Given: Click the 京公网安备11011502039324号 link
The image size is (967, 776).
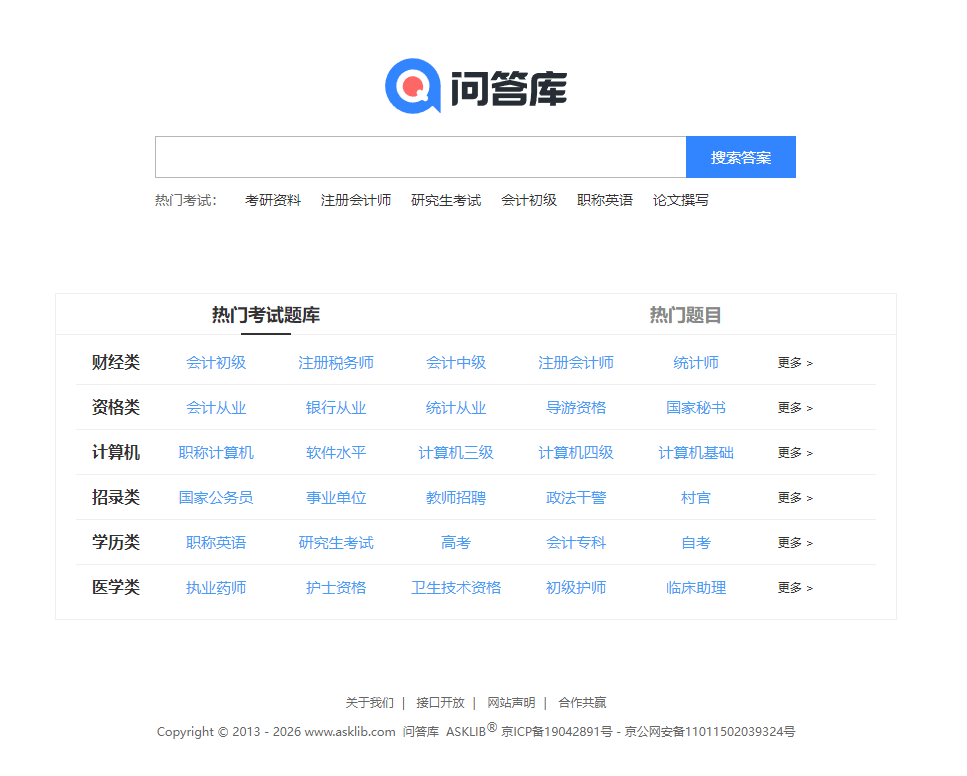Looking at the screenshot, I should pos(710,732).
